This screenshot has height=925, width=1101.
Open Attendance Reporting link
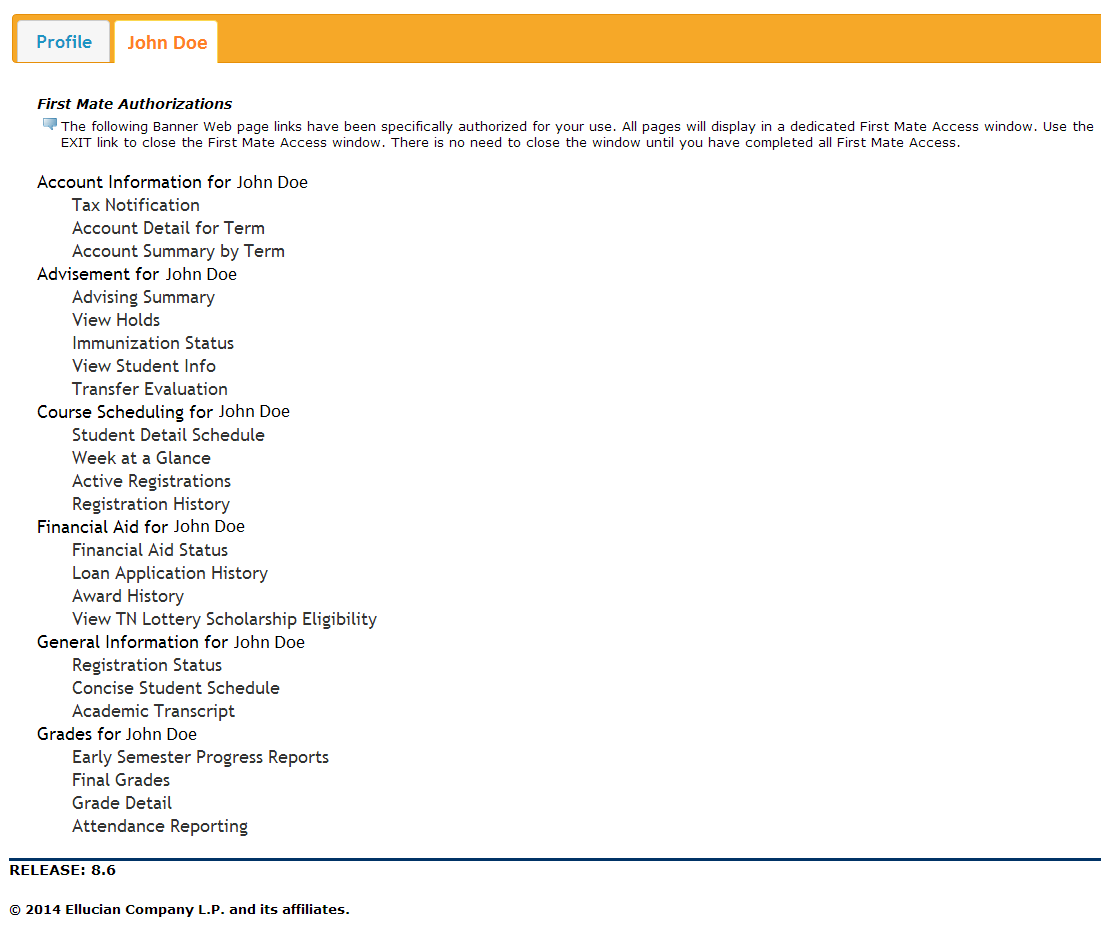(x=160, y=826)
